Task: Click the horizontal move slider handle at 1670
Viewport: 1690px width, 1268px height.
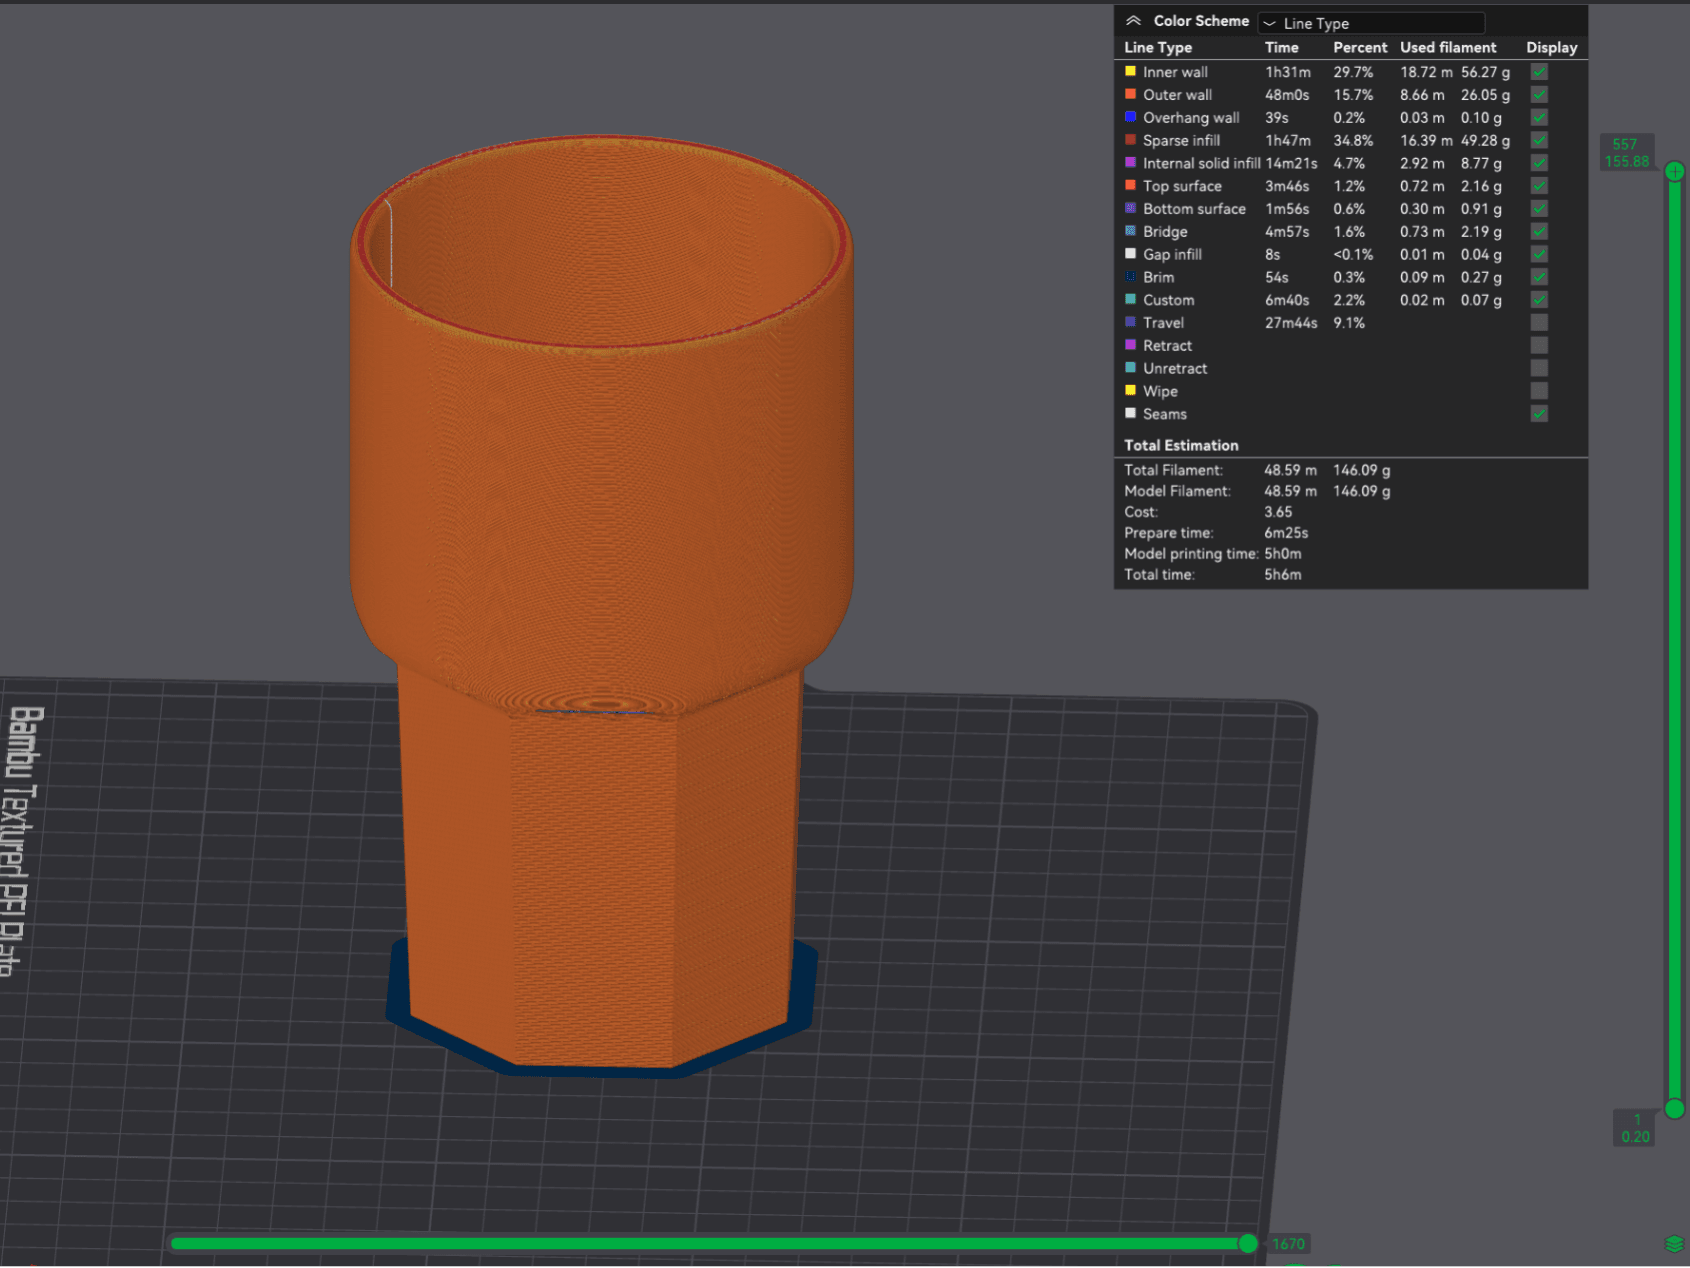Action: tap(1248, 1243)
